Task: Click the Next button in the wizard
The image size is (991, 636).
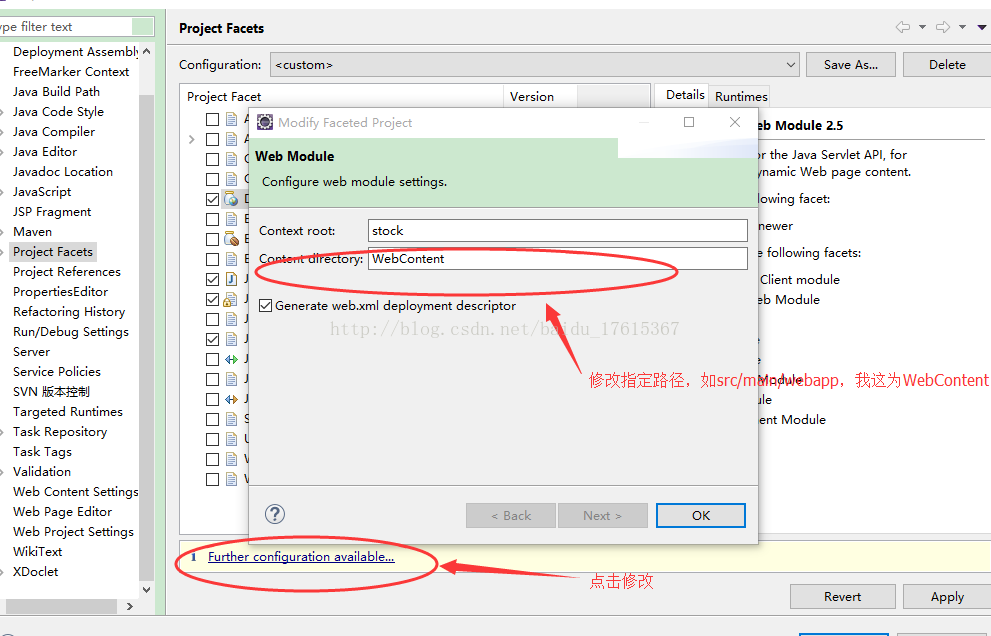Action: 602,515
